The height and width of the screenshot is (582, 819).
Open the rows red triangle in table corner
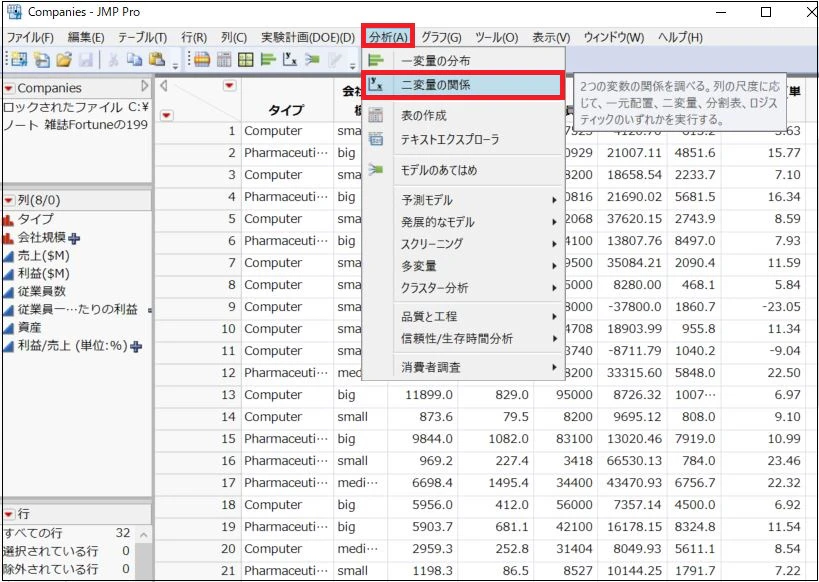166,115
